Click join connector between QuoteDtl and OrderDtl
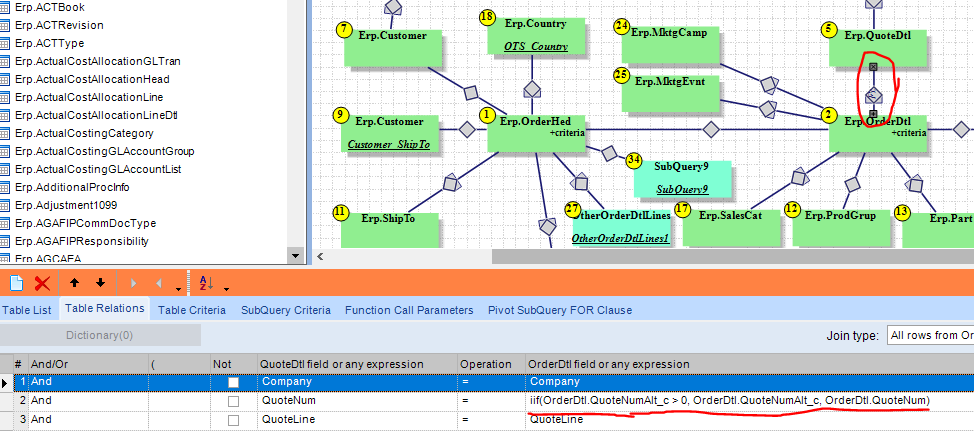This screenshot has height=438, width=974. point(873,94)
